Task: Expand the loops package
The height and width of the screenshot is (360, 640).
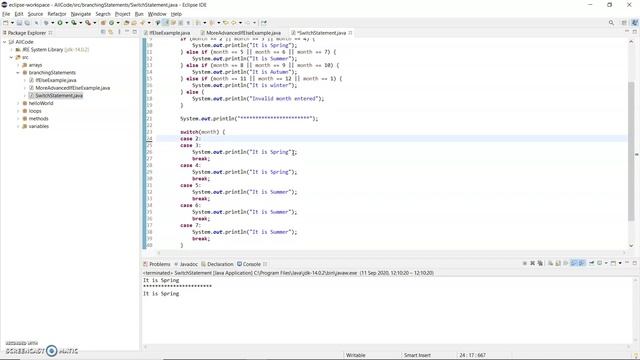Action: pos(18,111)
